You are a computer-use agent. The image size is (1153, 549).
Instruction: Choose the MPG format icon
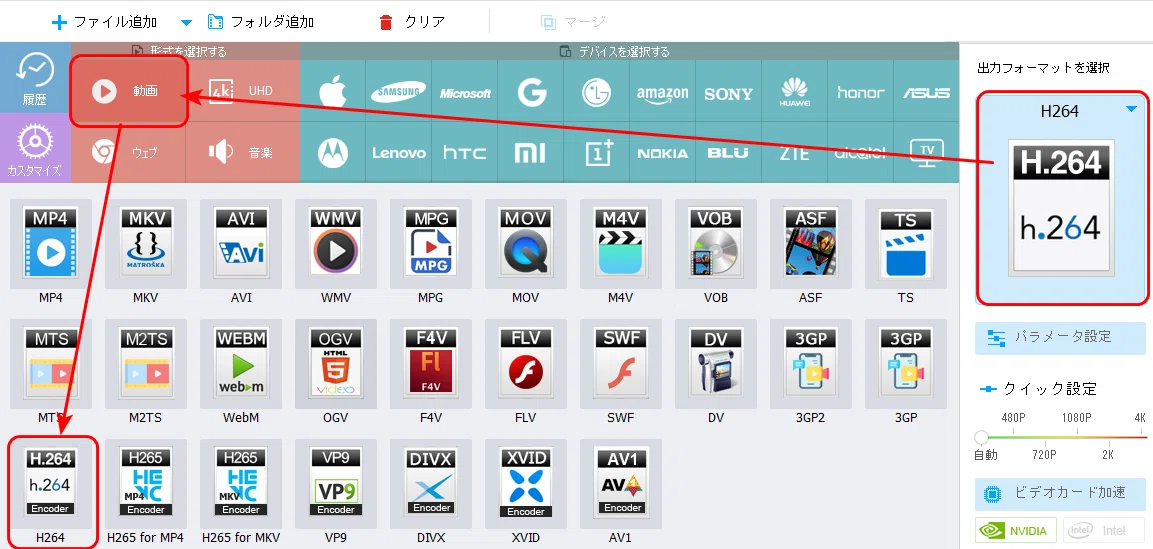[431, 243]
